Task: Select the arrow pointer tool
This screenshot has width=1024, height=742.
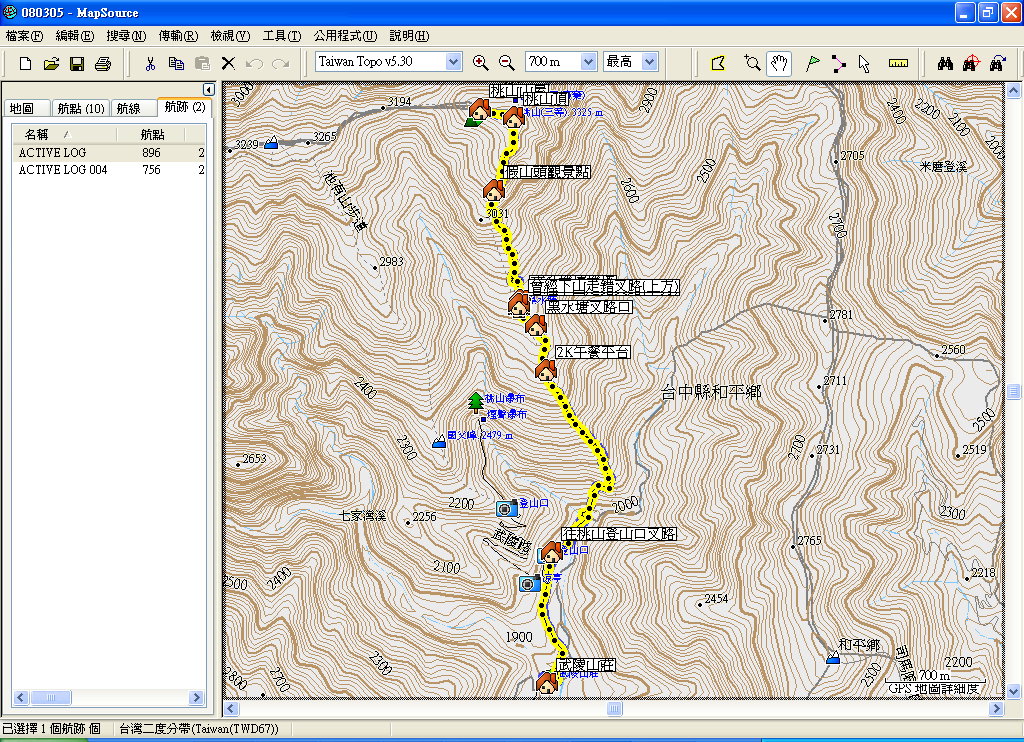Action: coord(865,63)
